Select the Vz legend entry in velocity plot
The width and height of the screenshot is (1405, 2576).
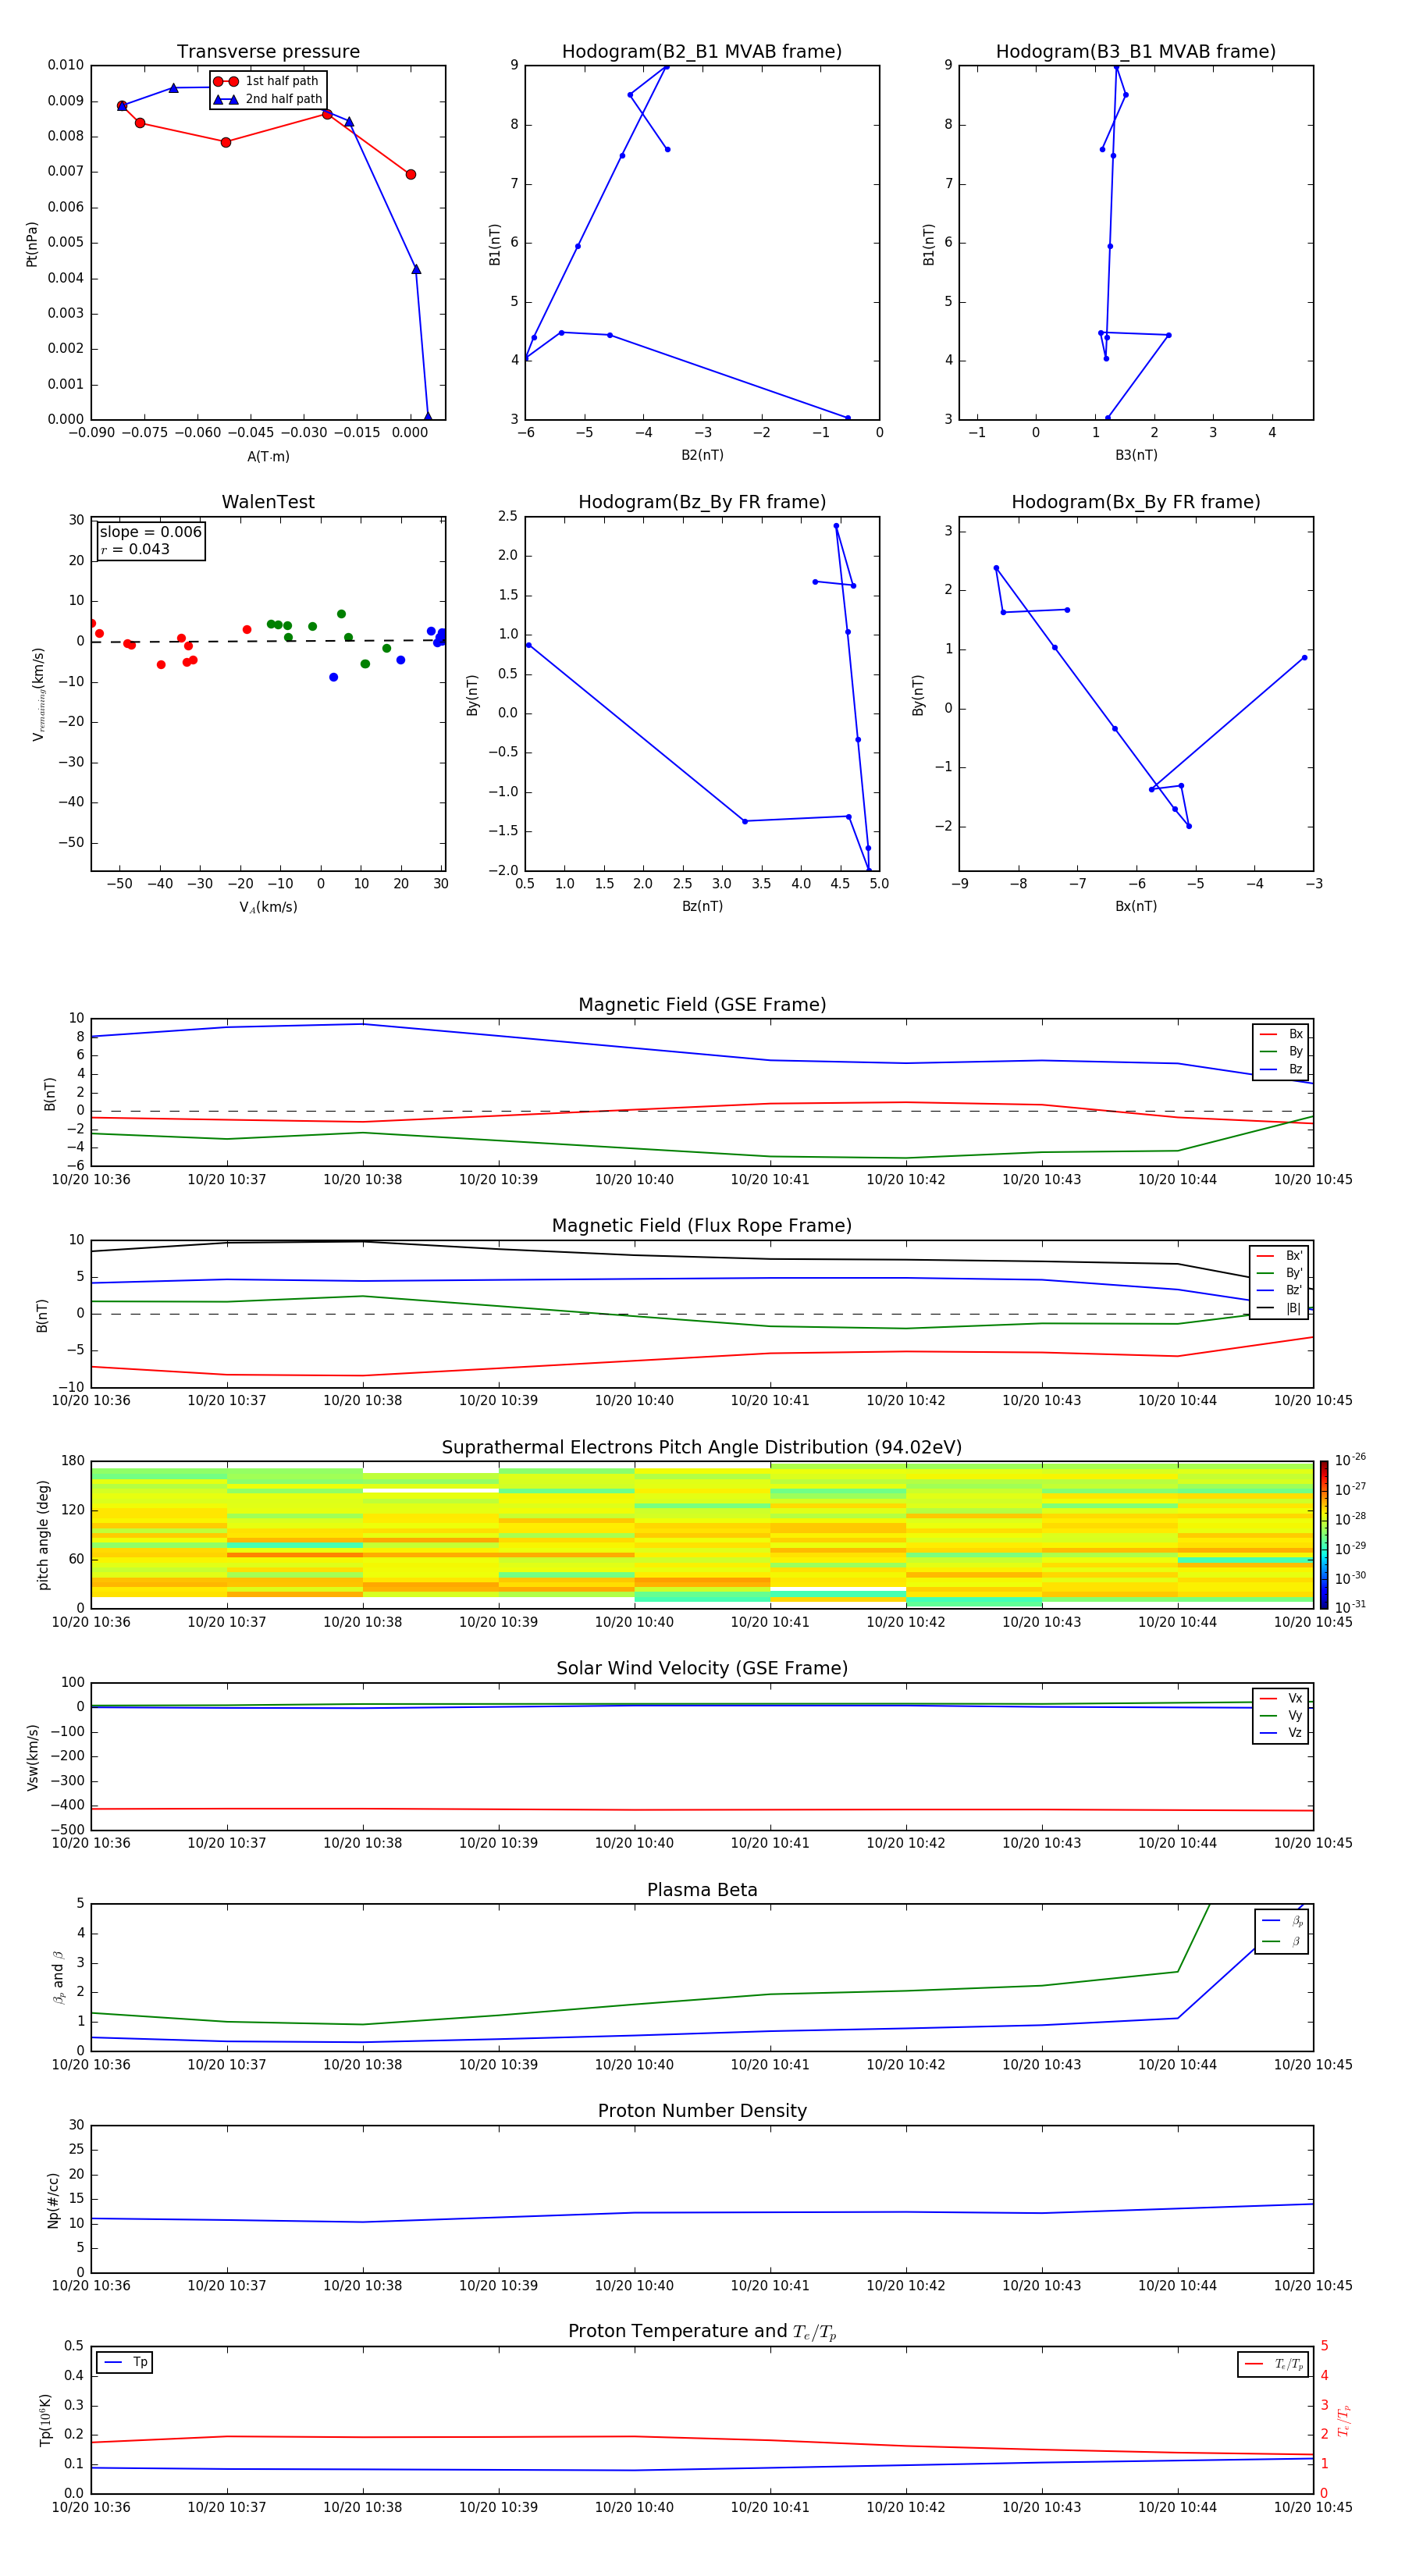click(1281, 1733)
